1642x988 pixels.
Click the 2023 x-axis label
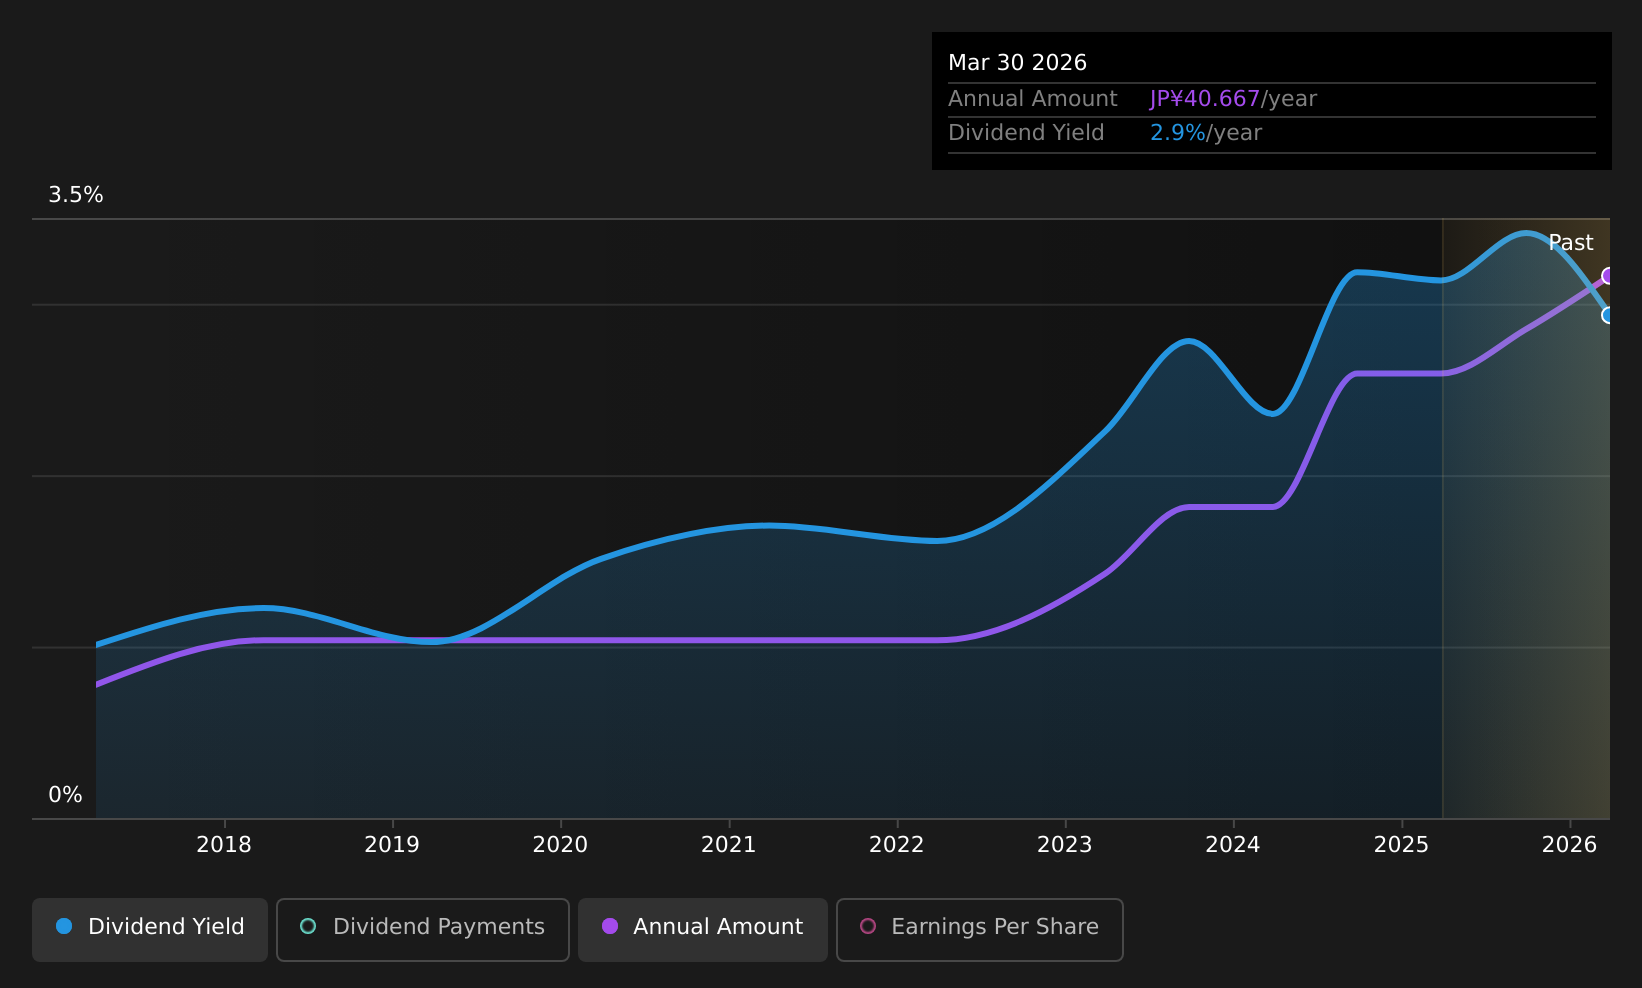point(1065,845)
